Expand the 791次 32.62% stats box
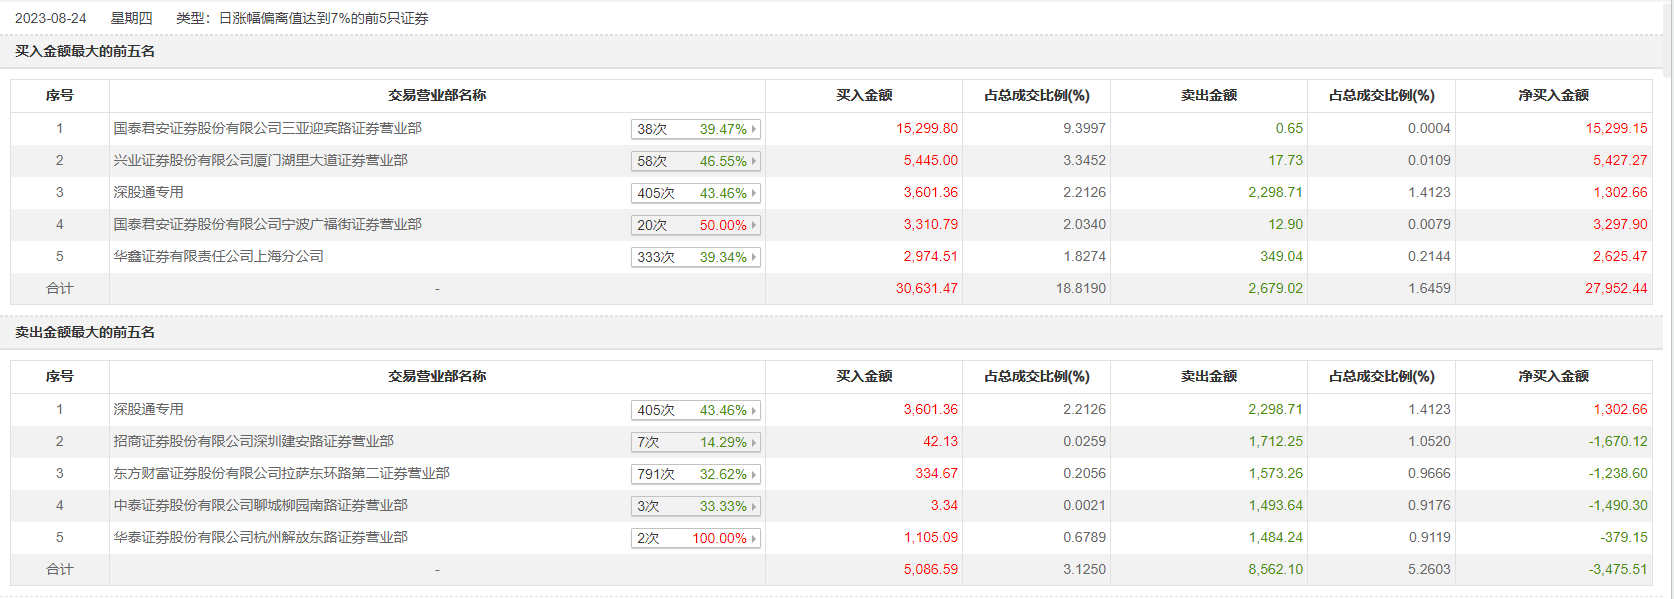 pyautogui.click(x=696, y=474)
